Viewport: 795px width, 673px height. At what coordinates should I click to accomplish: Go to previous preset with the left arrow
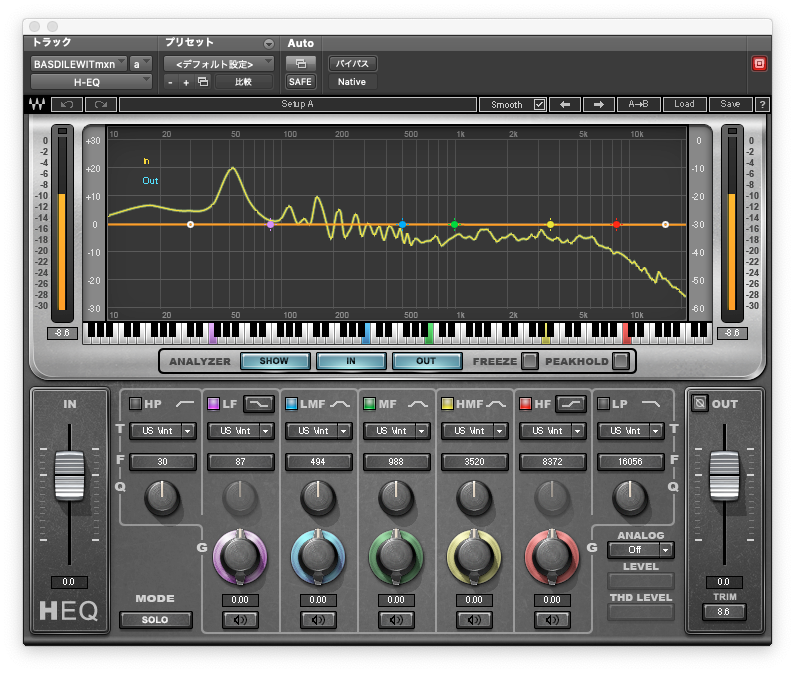565,104
